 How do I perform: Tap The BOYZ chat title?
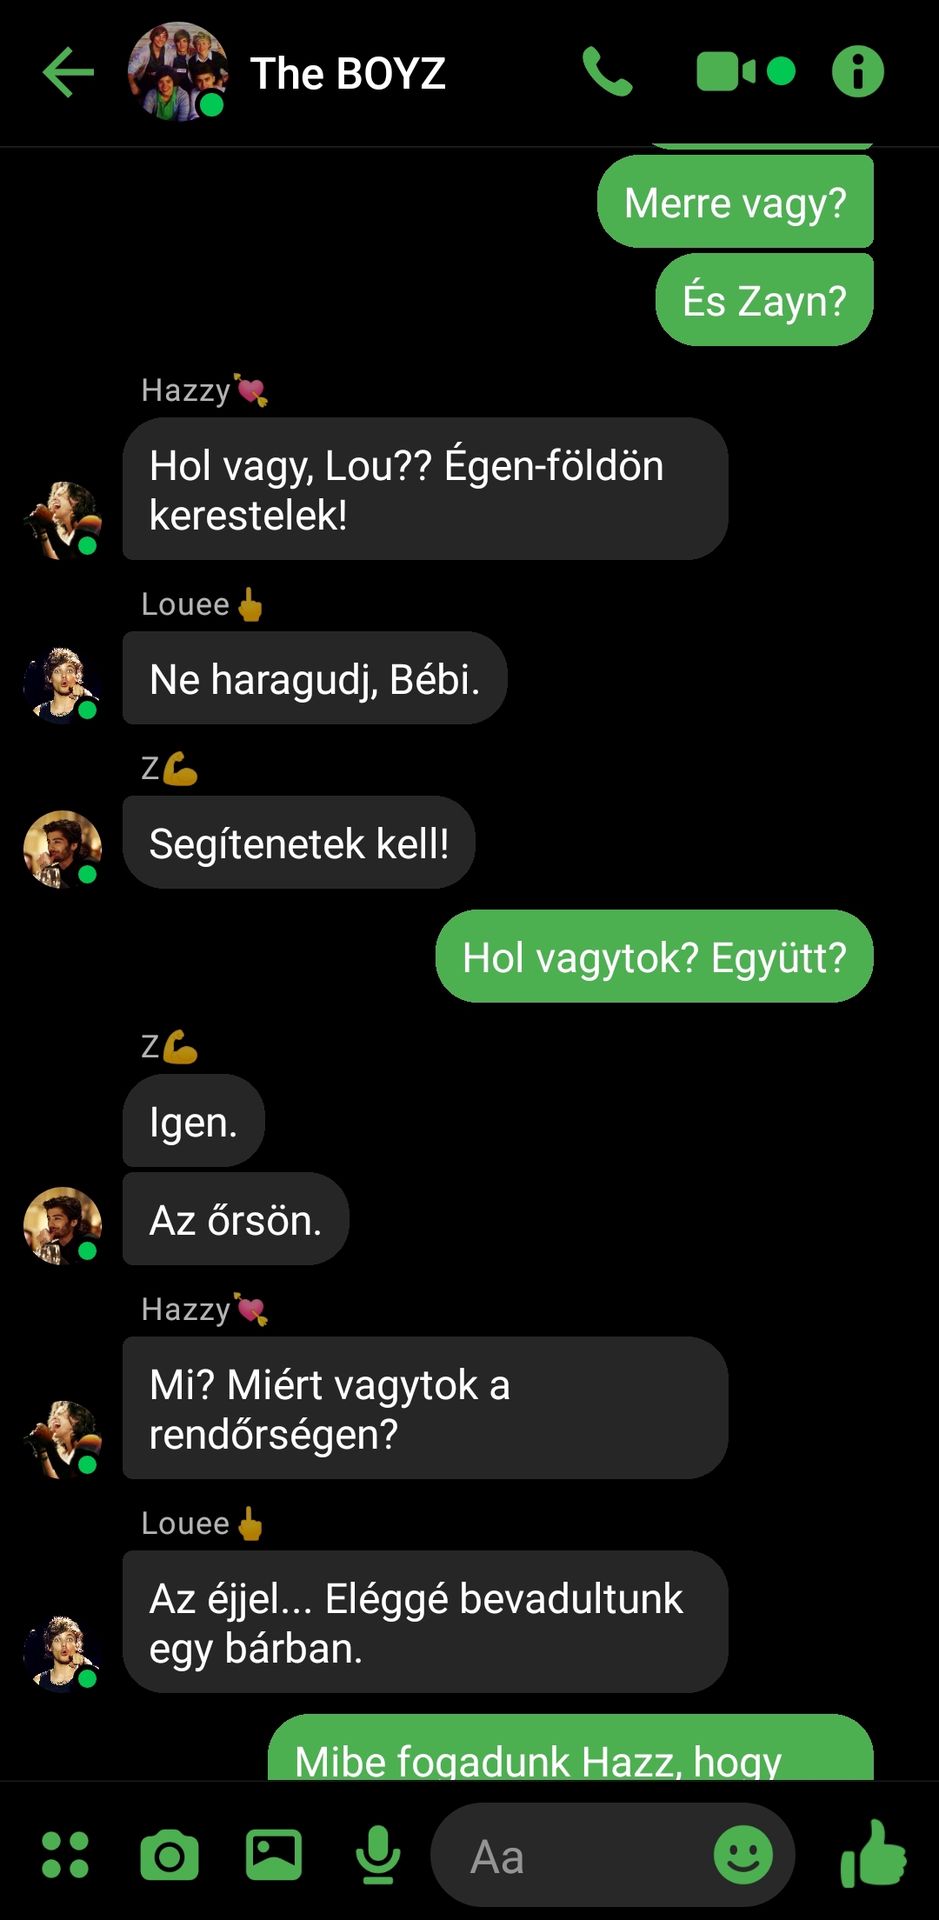coord(347,73)
